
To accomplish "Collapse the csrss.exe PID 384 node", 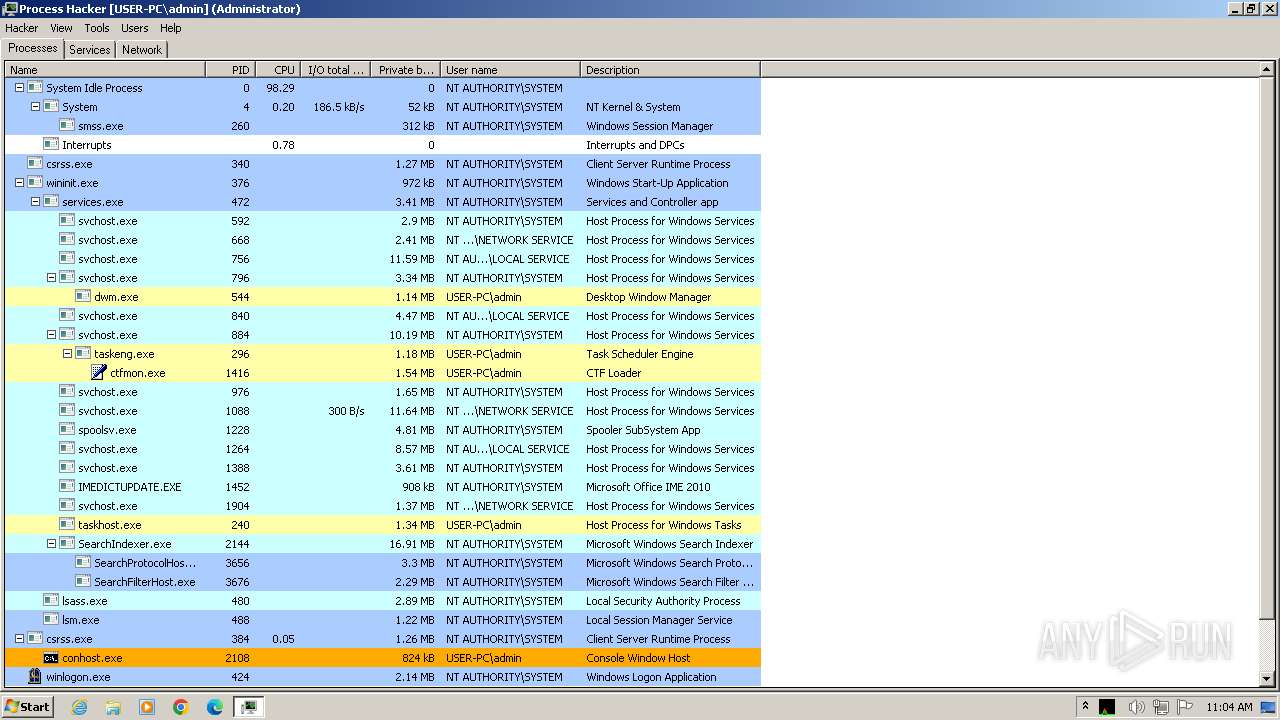I will coord(19,639).
